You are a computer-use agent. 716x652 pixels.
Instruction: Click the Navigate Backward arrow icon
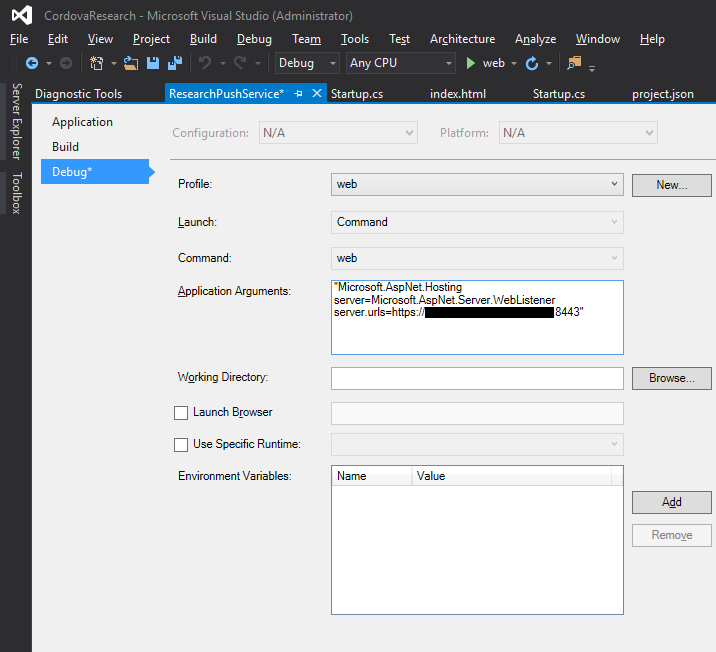pyautogui.click(x=31, y=63)
